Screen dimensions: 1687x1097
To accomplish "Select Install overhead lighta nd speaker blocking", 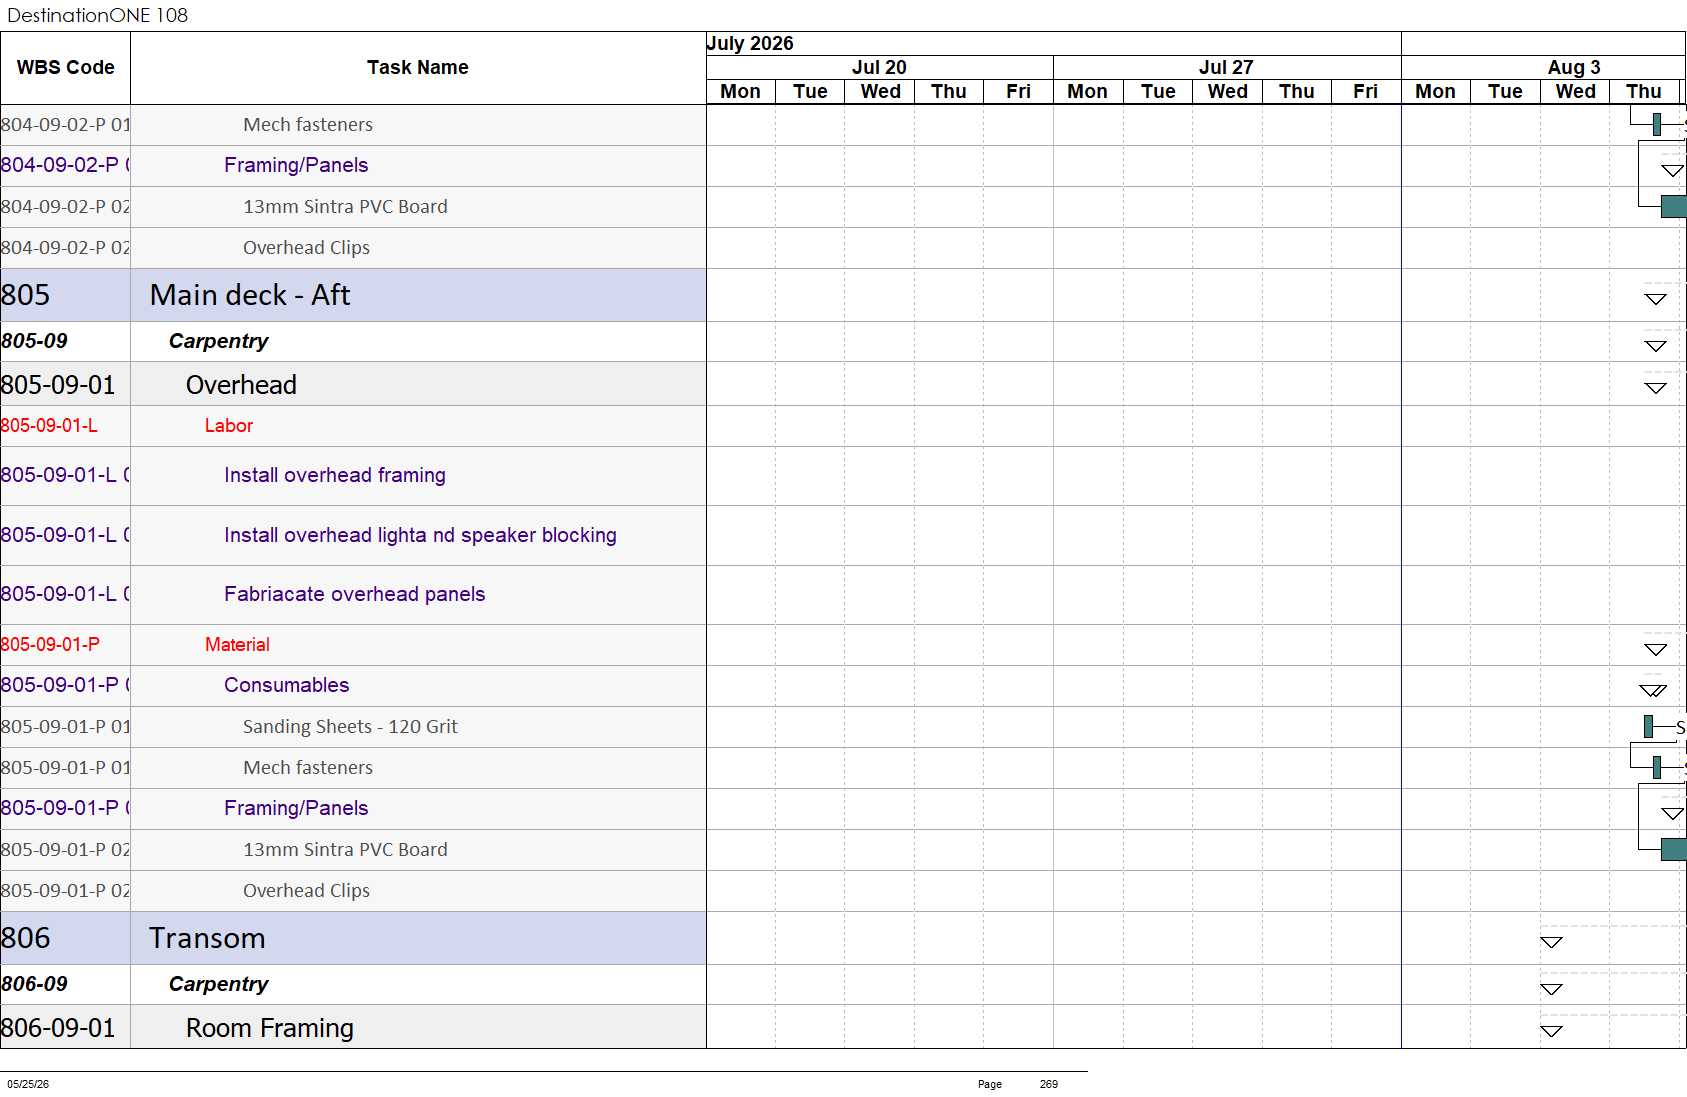I will click(x=420, y=535).
